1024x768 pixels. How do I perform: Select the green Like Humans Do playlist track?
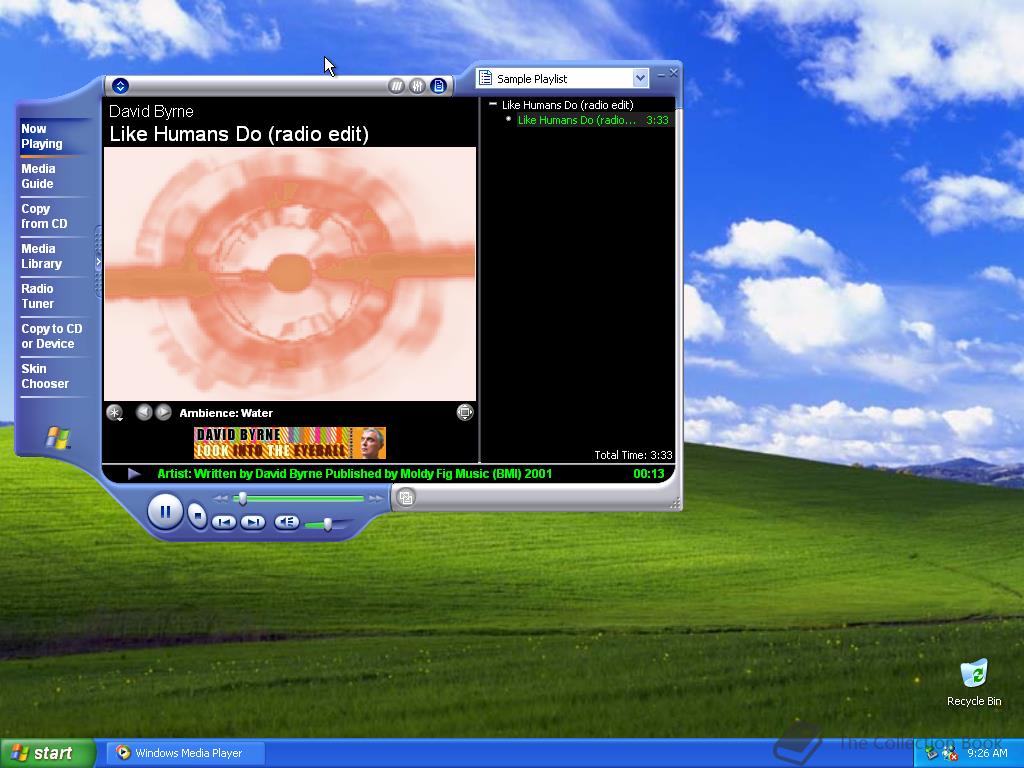[593, 120]
